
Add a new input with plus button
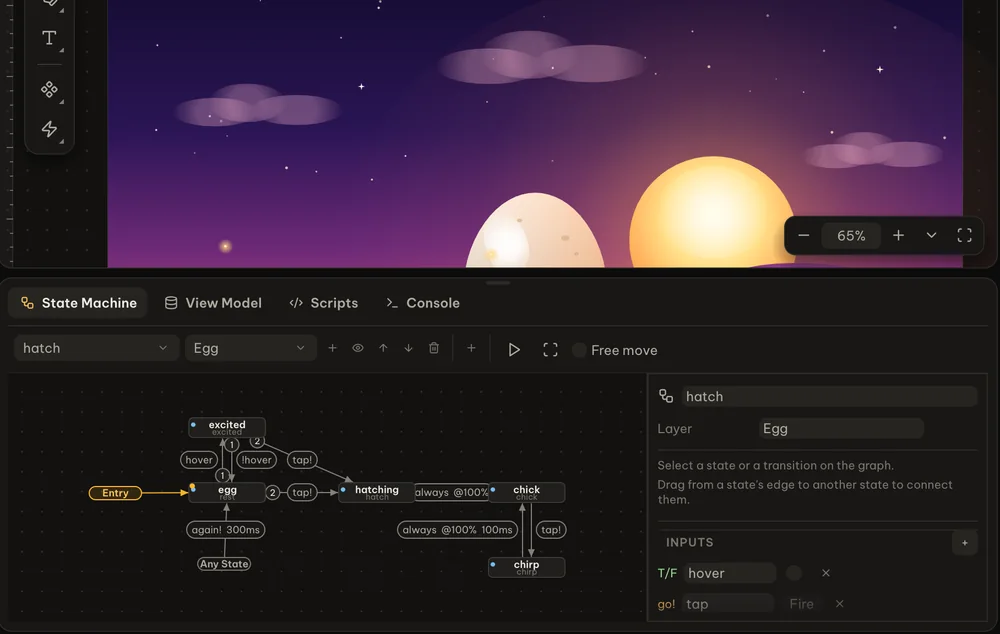(964, 543)
